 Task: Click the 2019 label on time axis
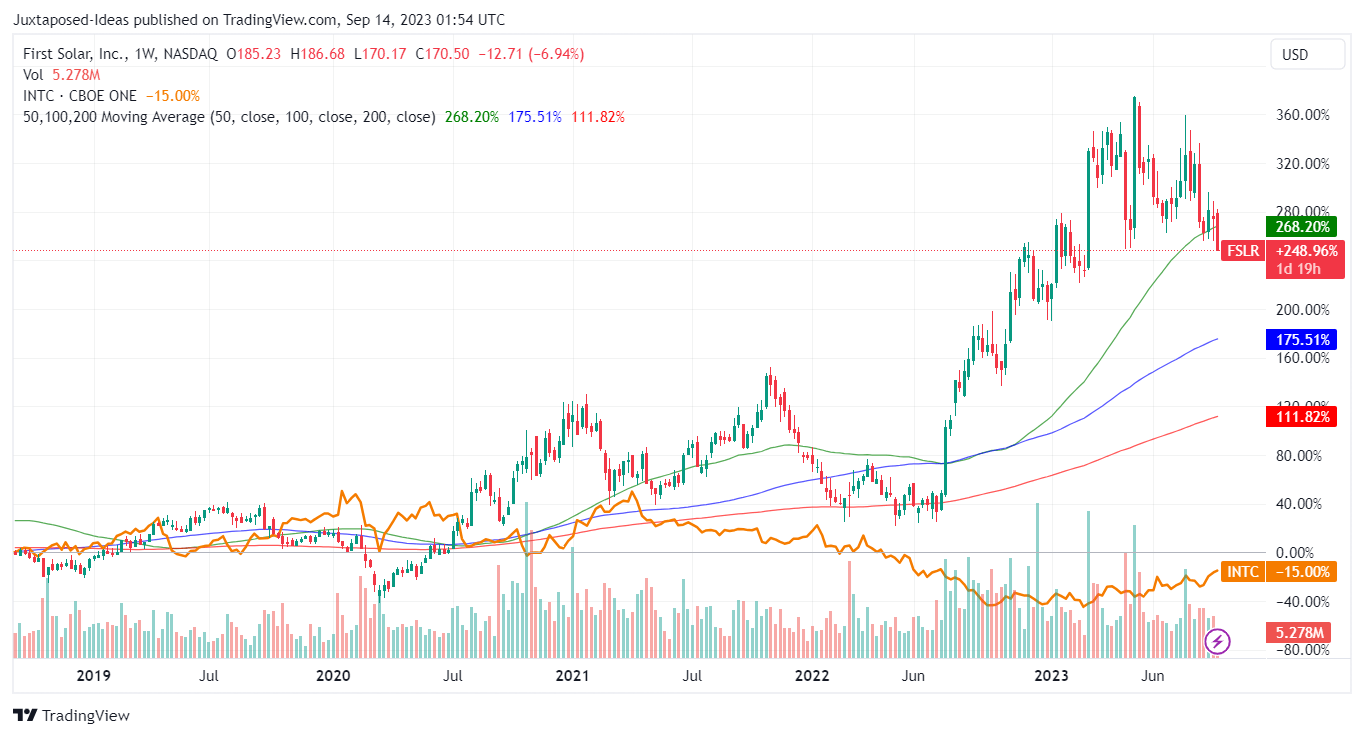click(x=93, y=676)
